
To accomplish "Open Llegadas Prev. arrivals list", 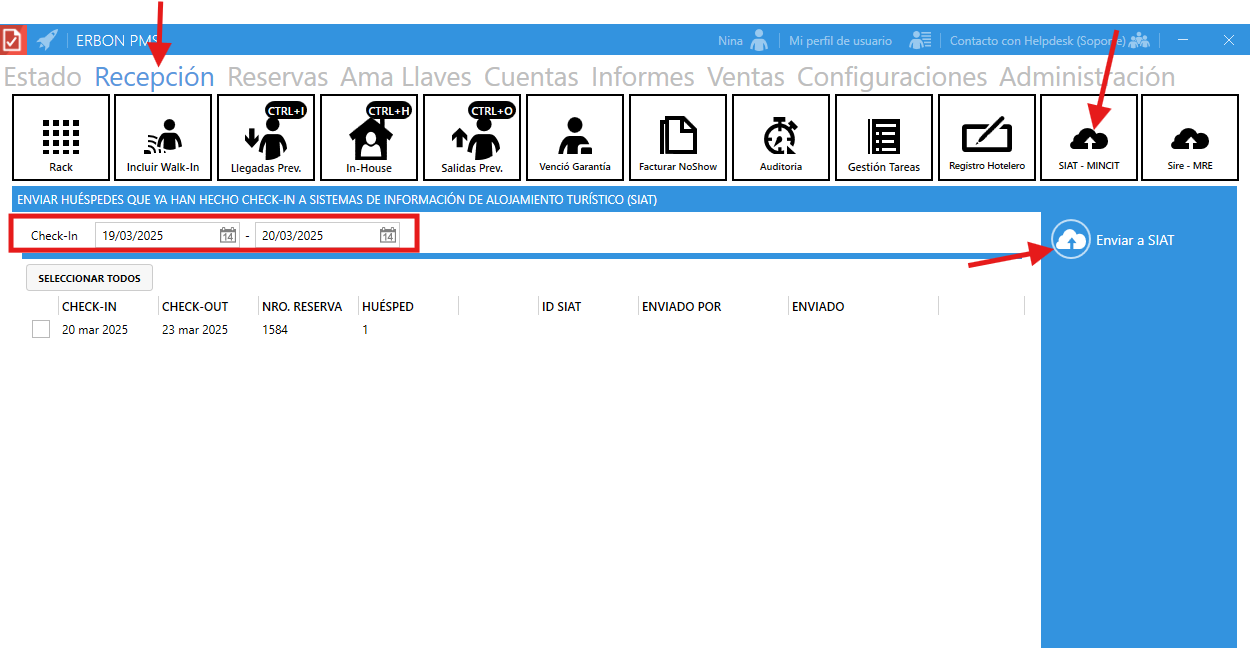I will point(266,137).
